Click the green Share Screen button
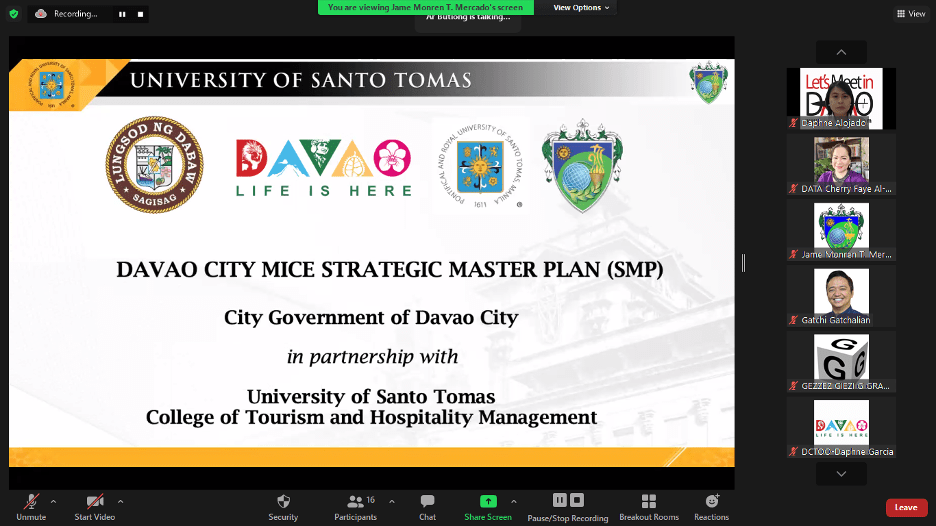Viewport: 936px width, 526px height. (x=488, y=507)
